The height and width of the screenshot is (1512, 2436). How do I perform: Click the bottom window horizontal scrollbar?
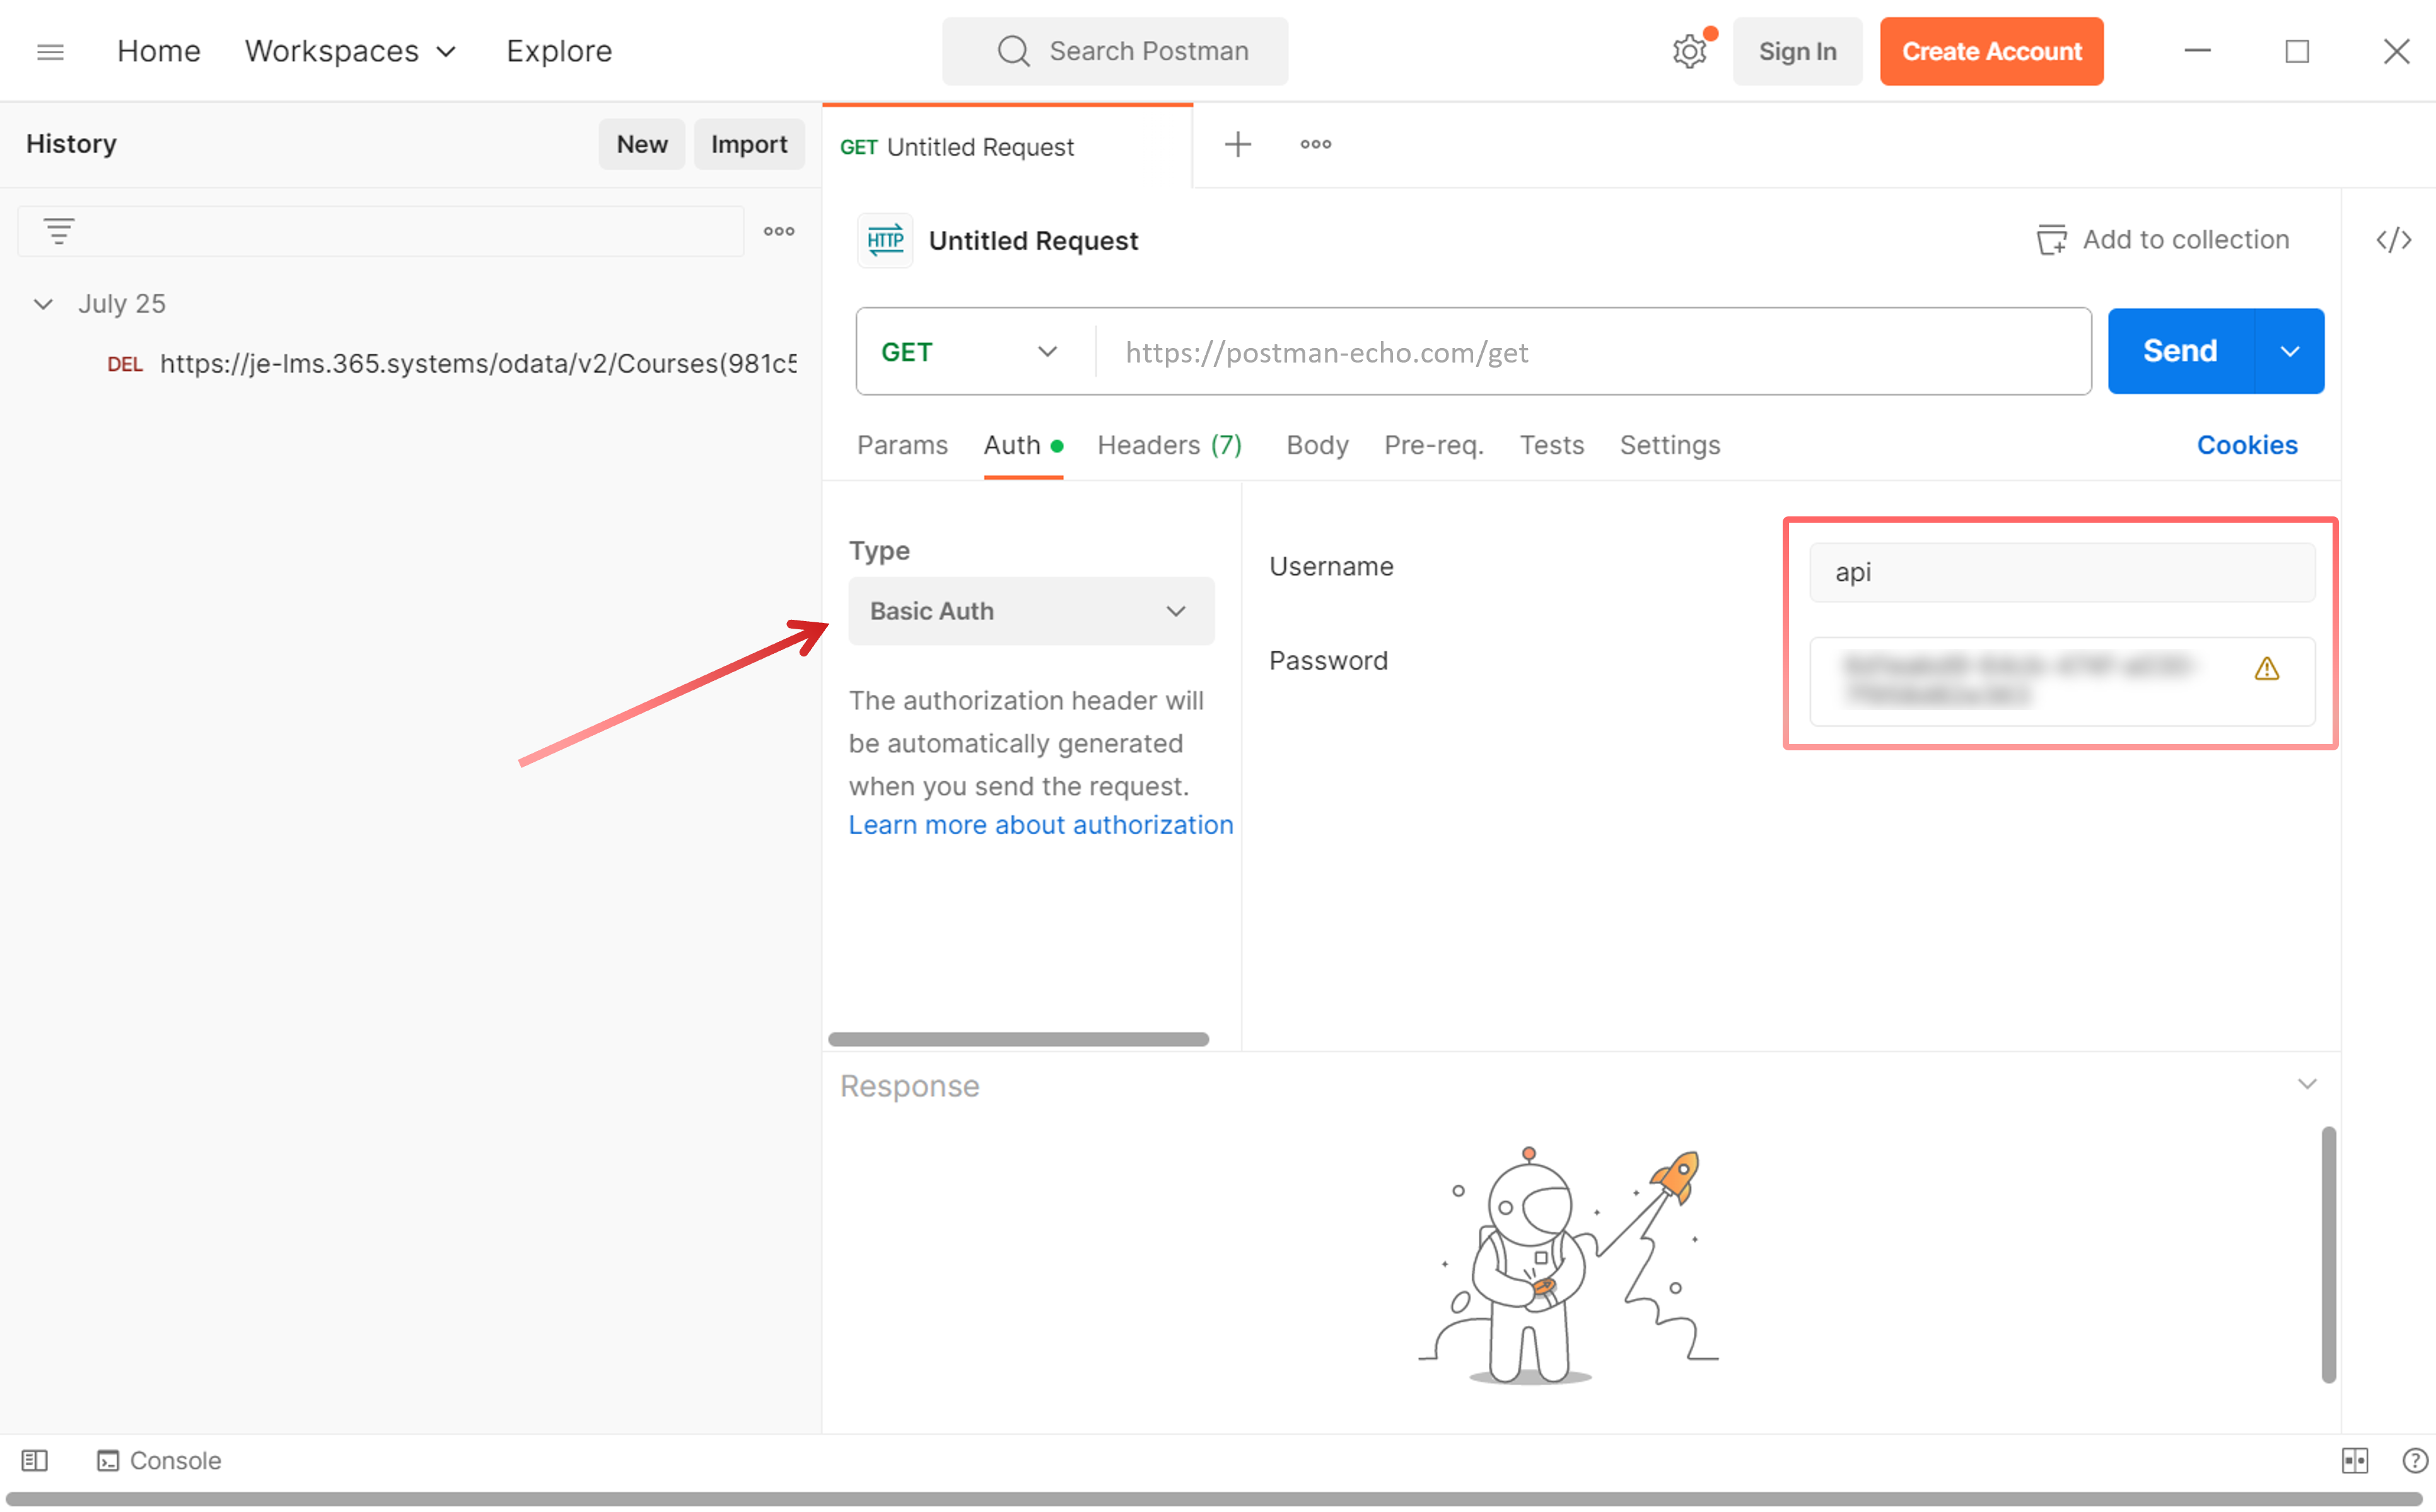pos(1213,1499)
